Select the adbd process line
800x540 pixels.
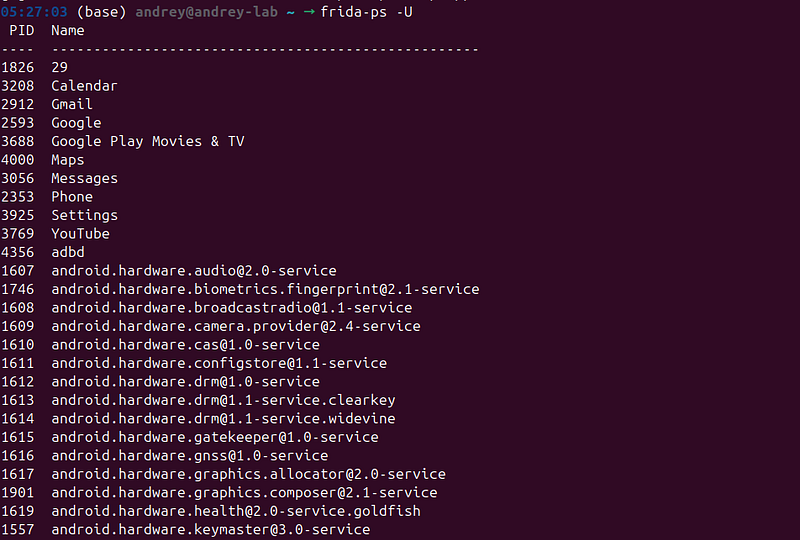click(x=43, y=252)
